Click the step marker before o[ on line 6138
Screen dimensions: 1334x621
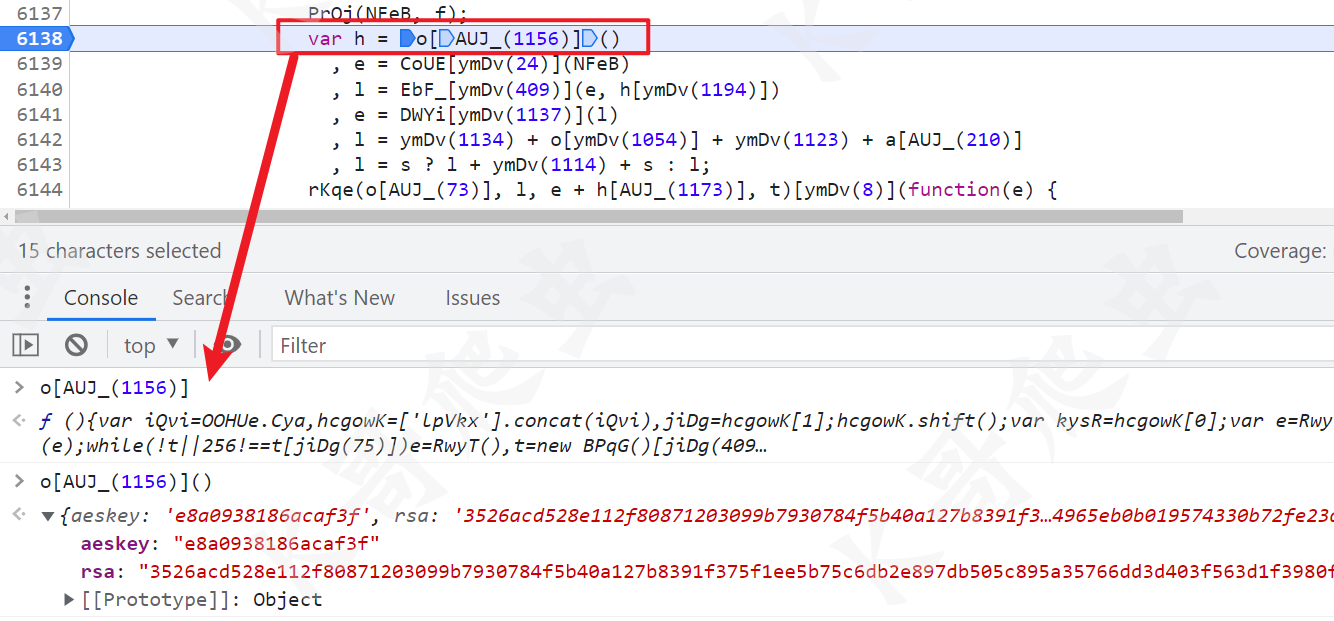406,39
